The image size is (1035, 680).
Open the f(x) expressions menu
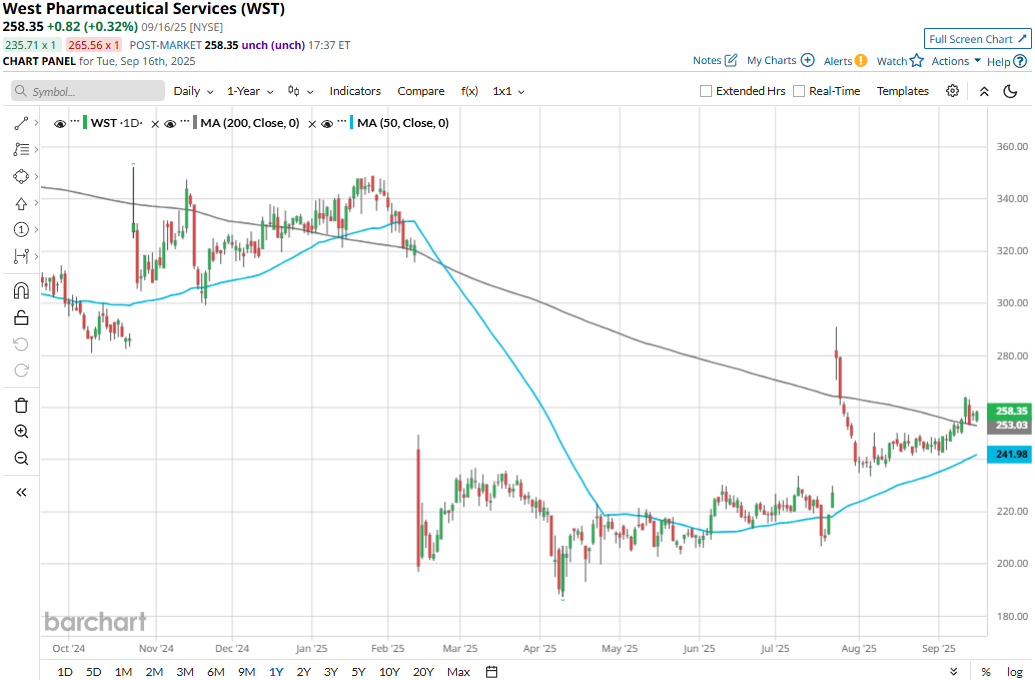pos(469,91)
